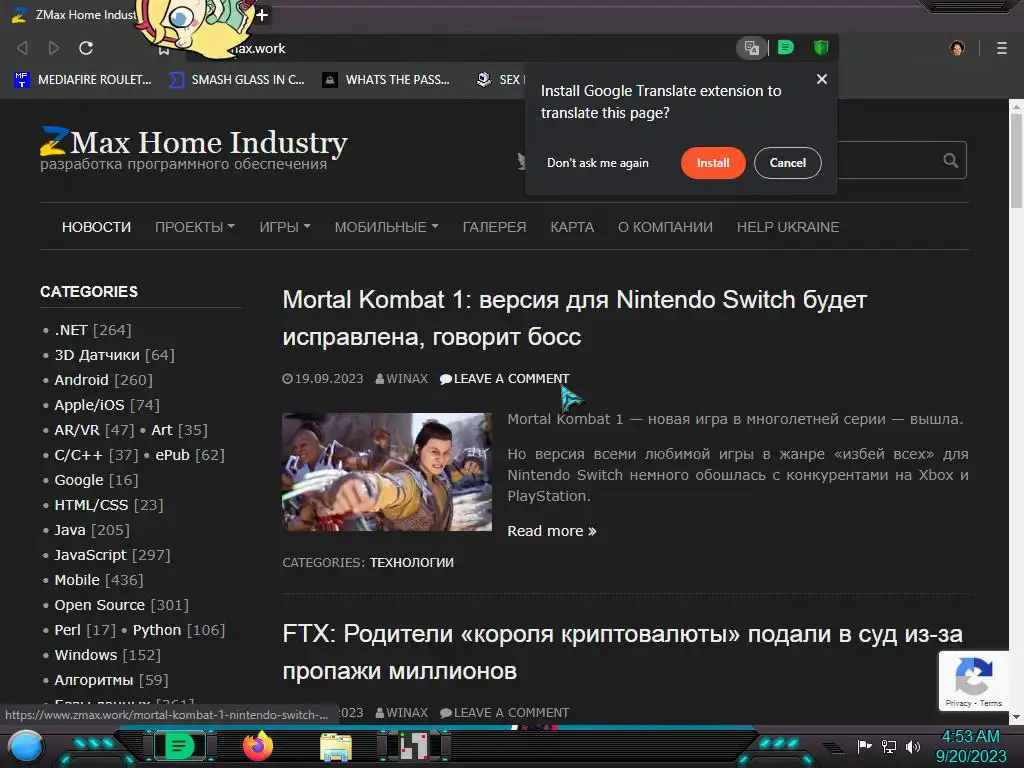Click the green speech-bubble icon in the address bar
The width and height of the screenshot is (1024, 768).
pyautogui.click(x=786, y=47)
